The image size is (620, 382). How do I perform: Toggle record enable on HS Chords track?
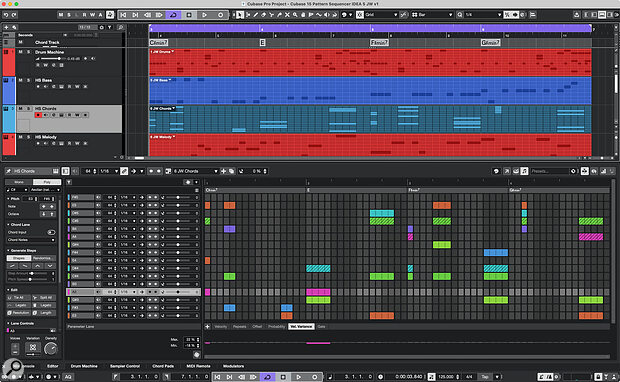coord(38,115)
